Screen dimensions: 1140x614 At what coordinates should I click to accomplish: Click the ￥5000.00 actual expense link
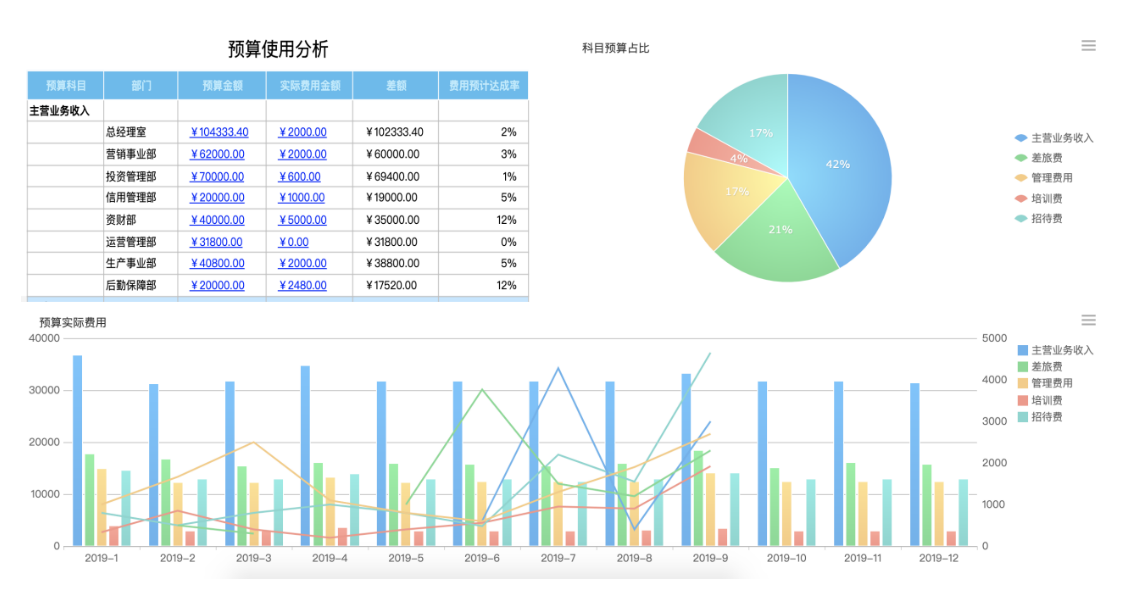coord(302,220)
